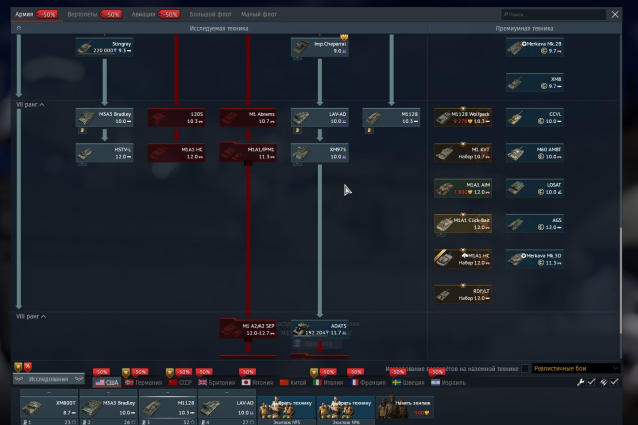638x425 pixels.
Task: Select the ADATS vehicle in rank VIII
Action: coord(319,329)
